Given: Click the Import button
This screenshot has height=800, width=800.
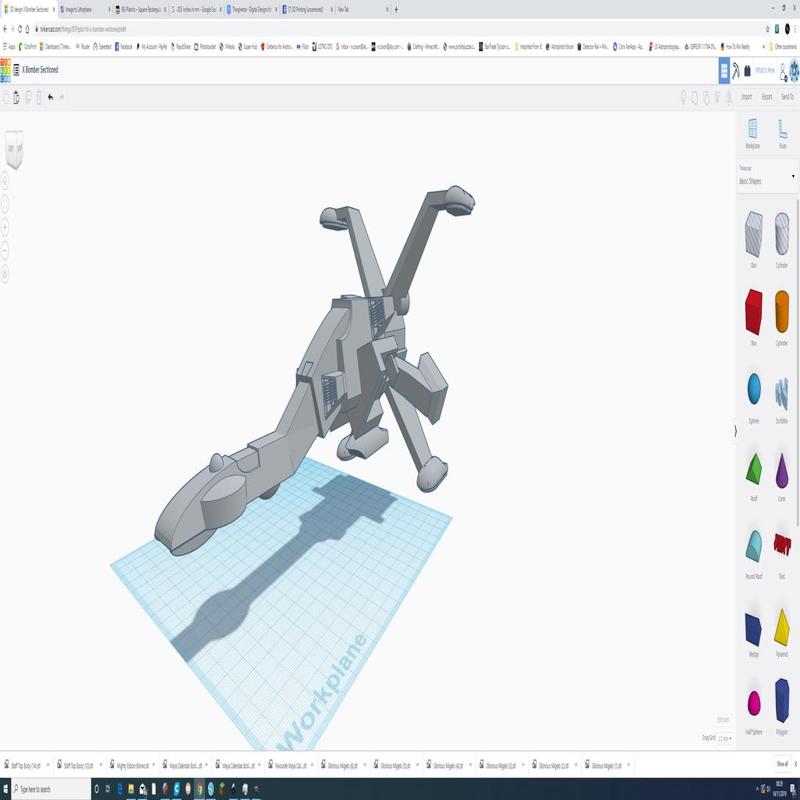Looking at the screenshot, I should tap(746, 97).
